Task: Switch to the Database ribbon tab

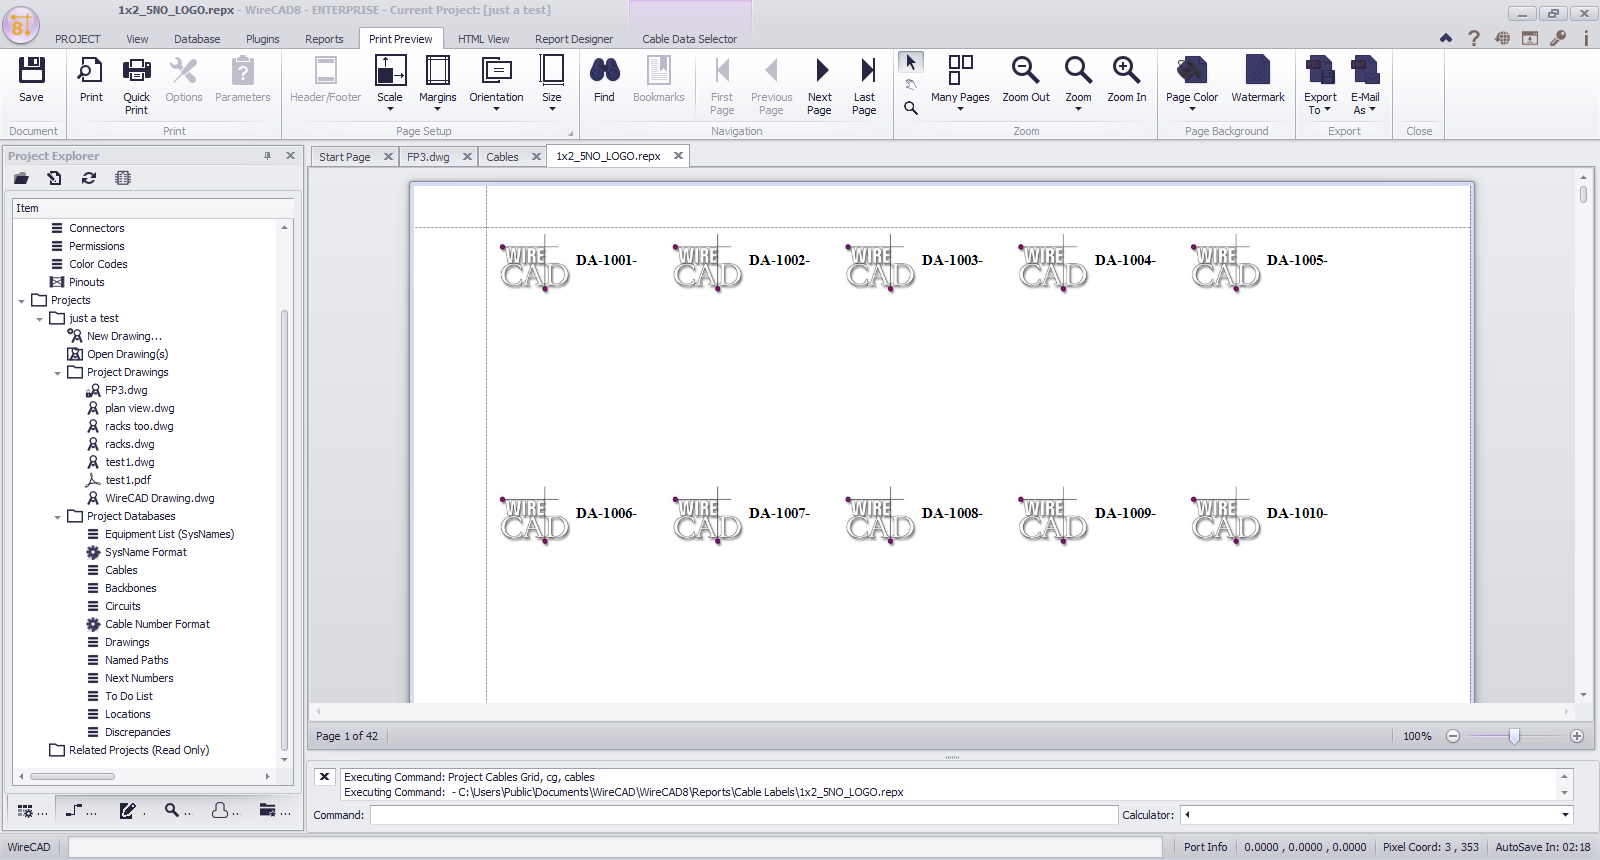Action: pos(197,39)
